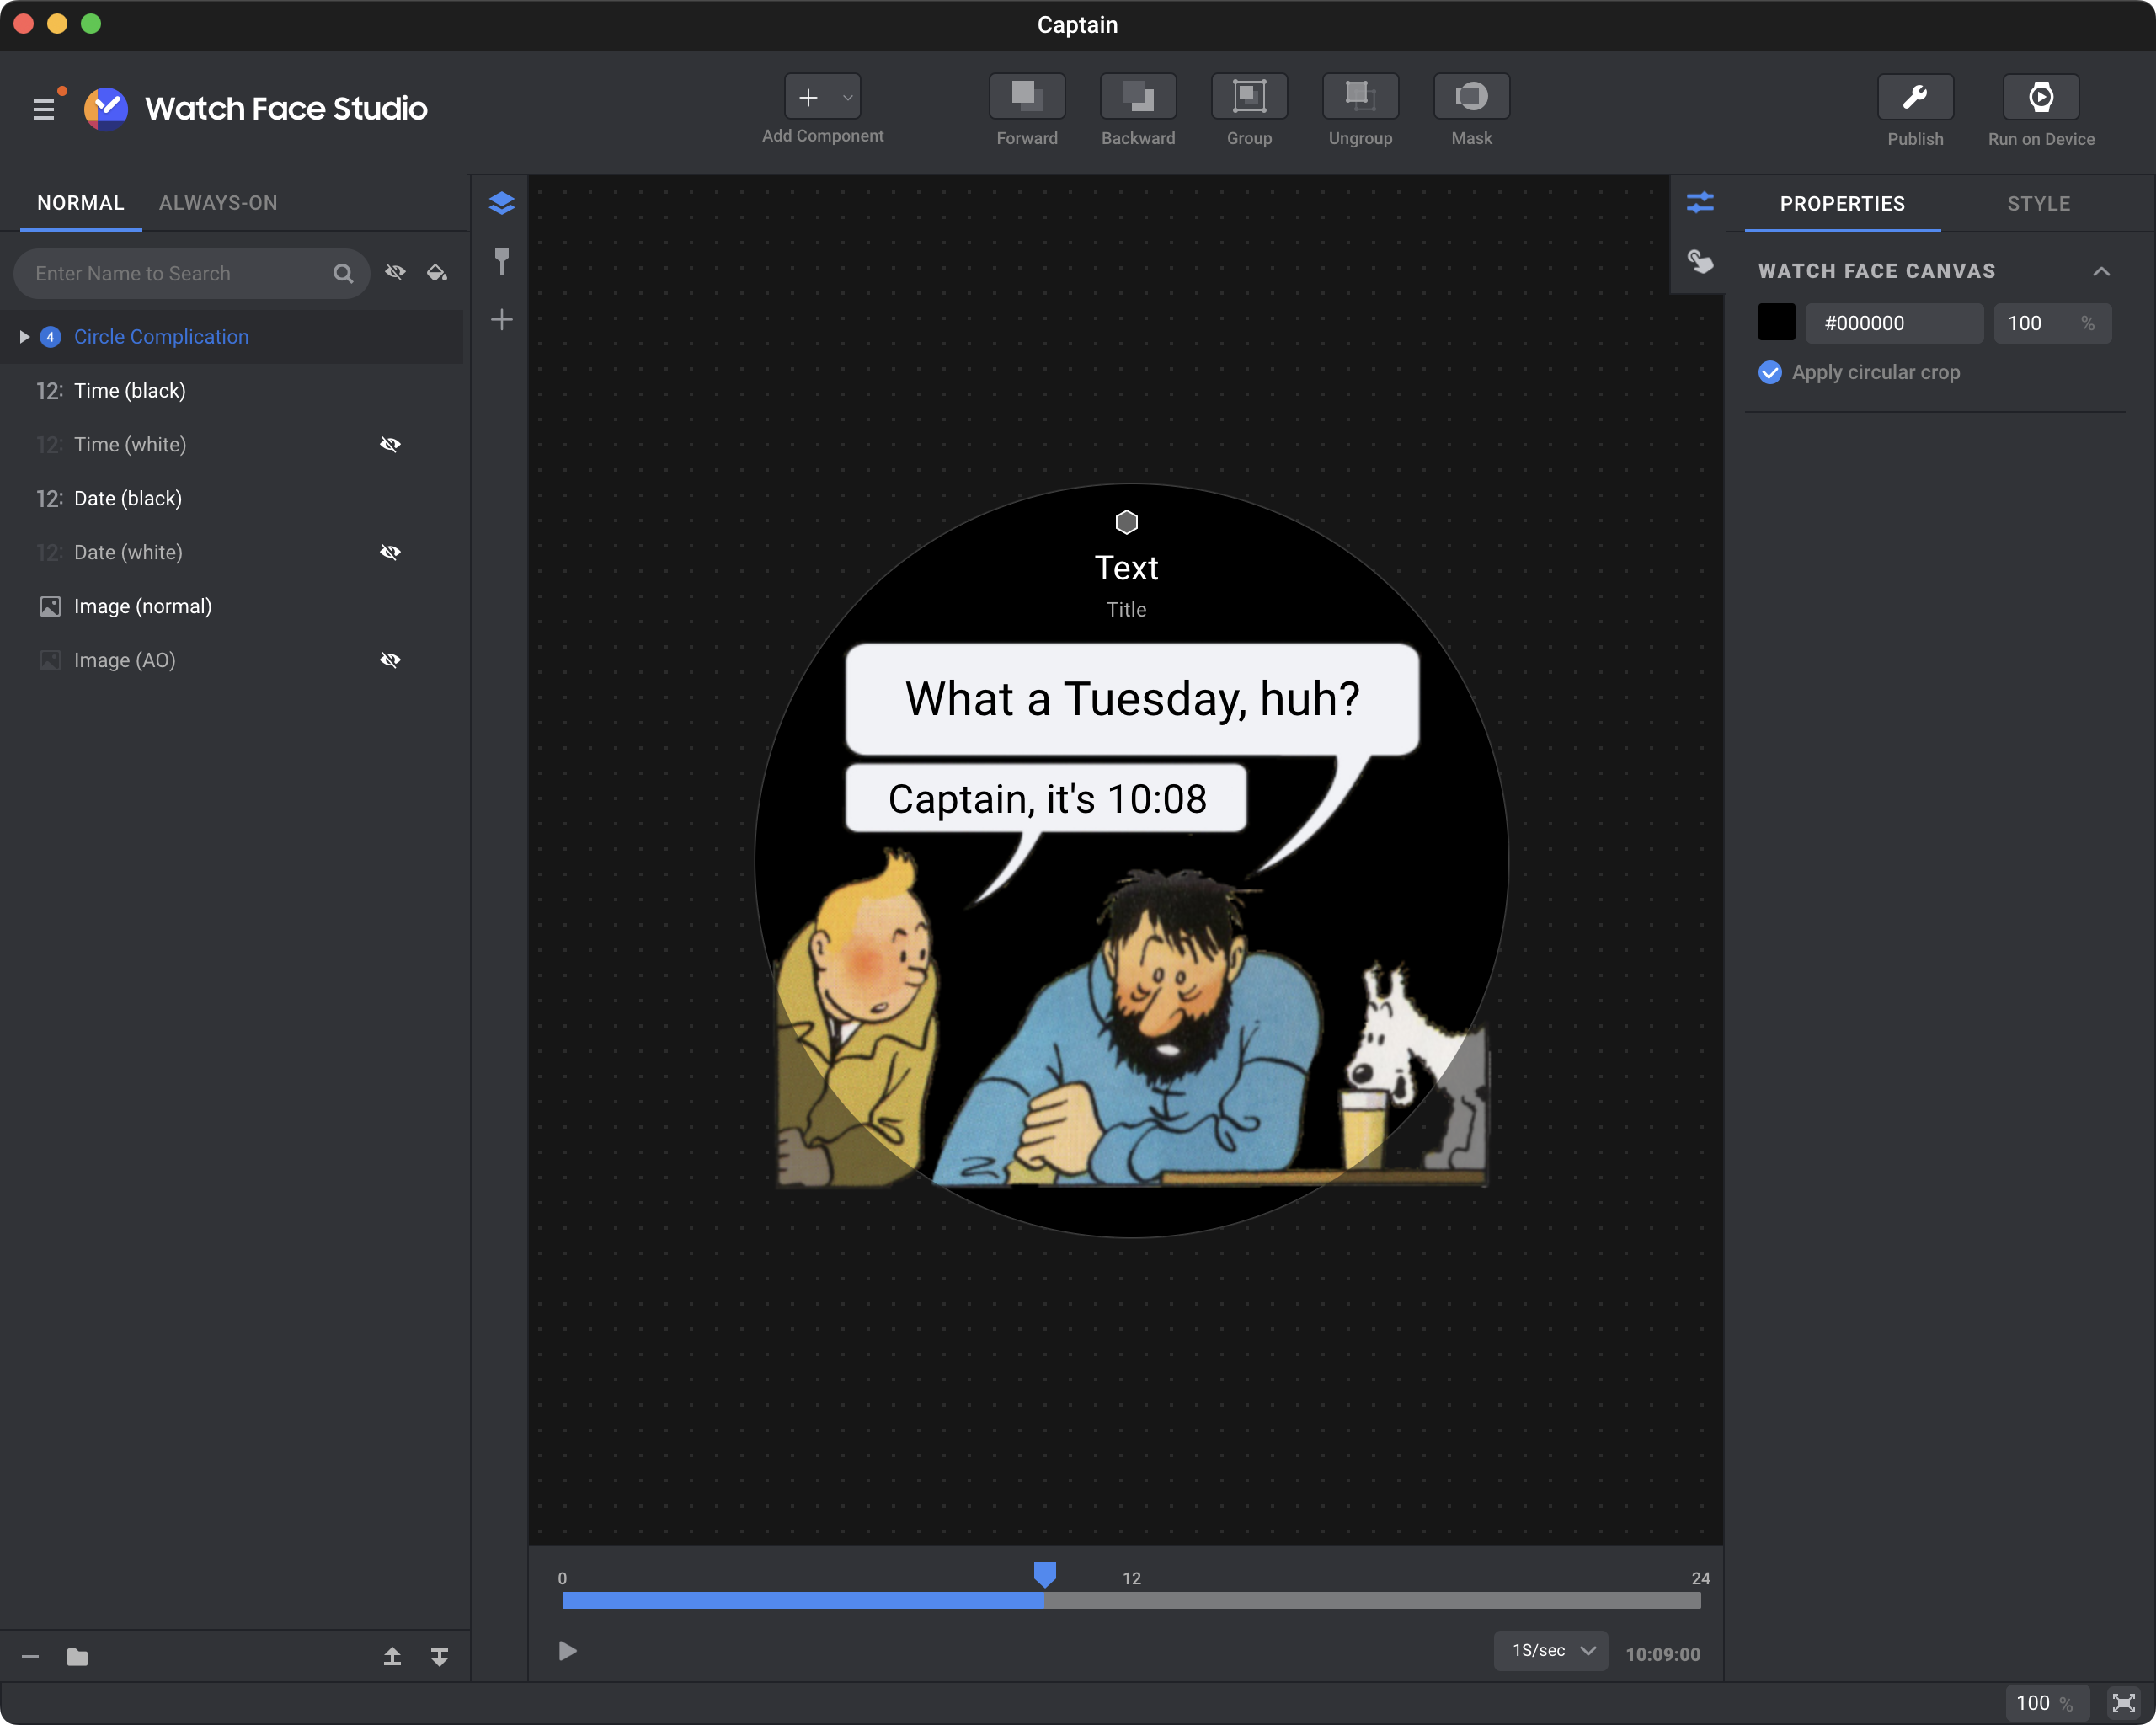
Task: Click the Group components icon
Action: click(1248, 97)
